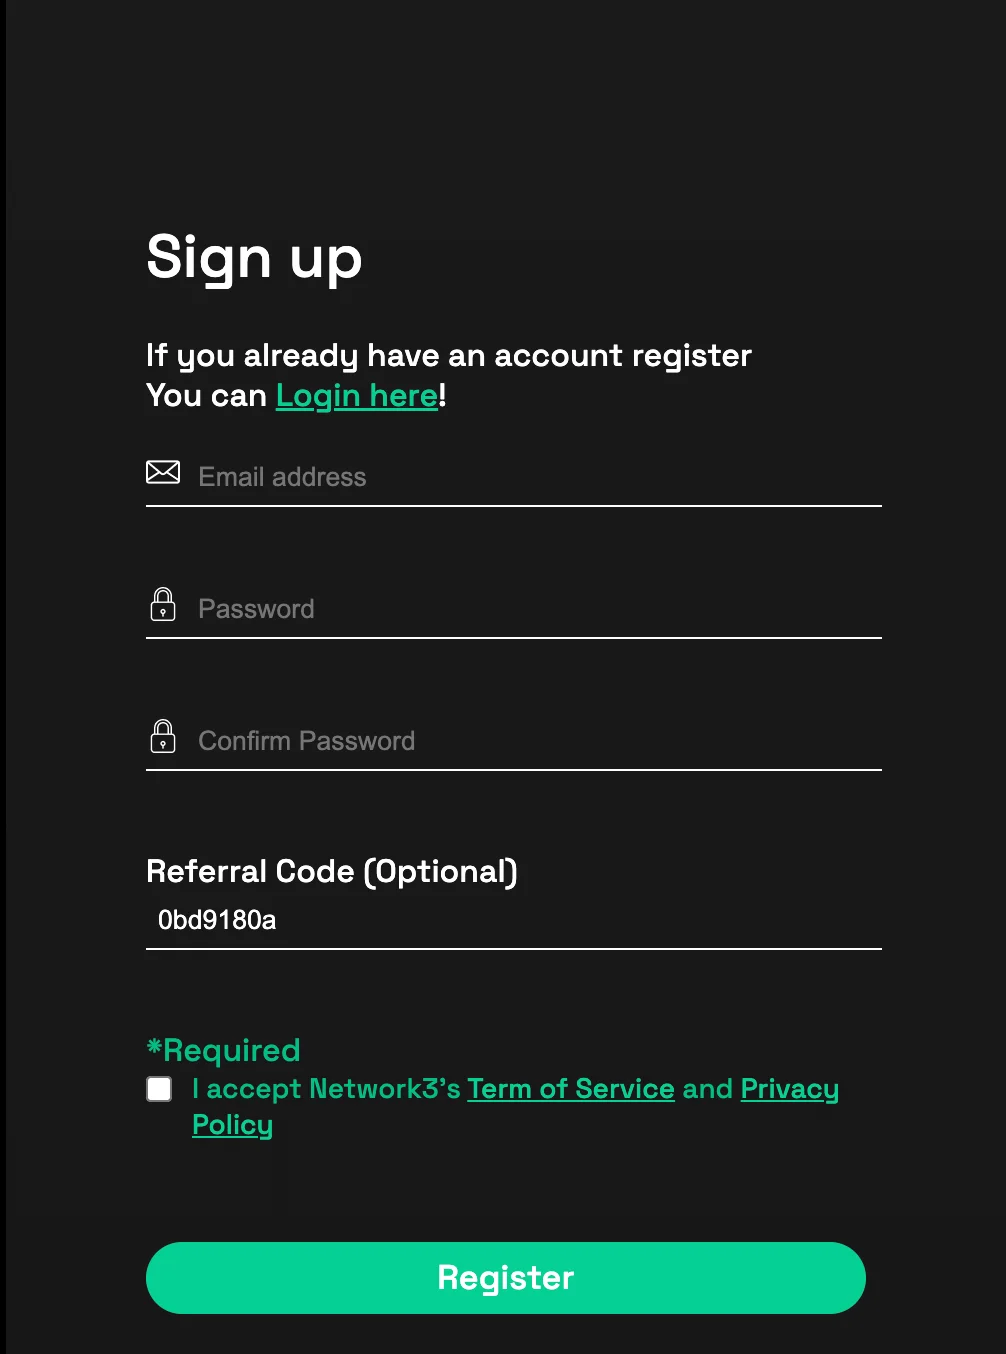Click the referral code field containing 0bd9180a
The width and height of the screenshot is (1006, 1354).
(x=514, y=920)
